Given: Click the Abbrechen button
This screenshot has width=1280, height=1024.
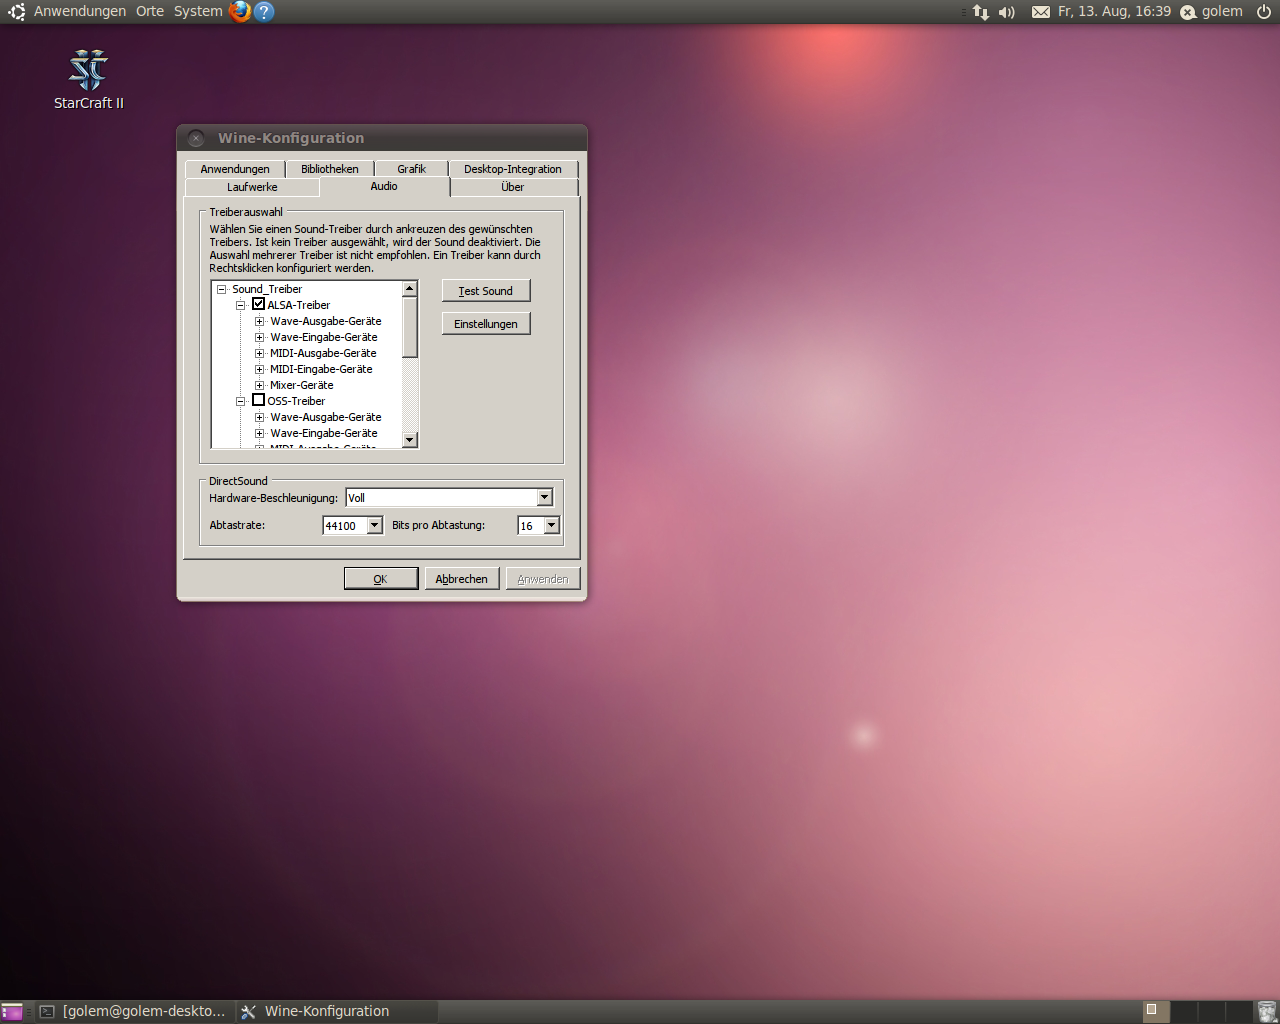Looking at the screenshot, I should click(461, 579).
